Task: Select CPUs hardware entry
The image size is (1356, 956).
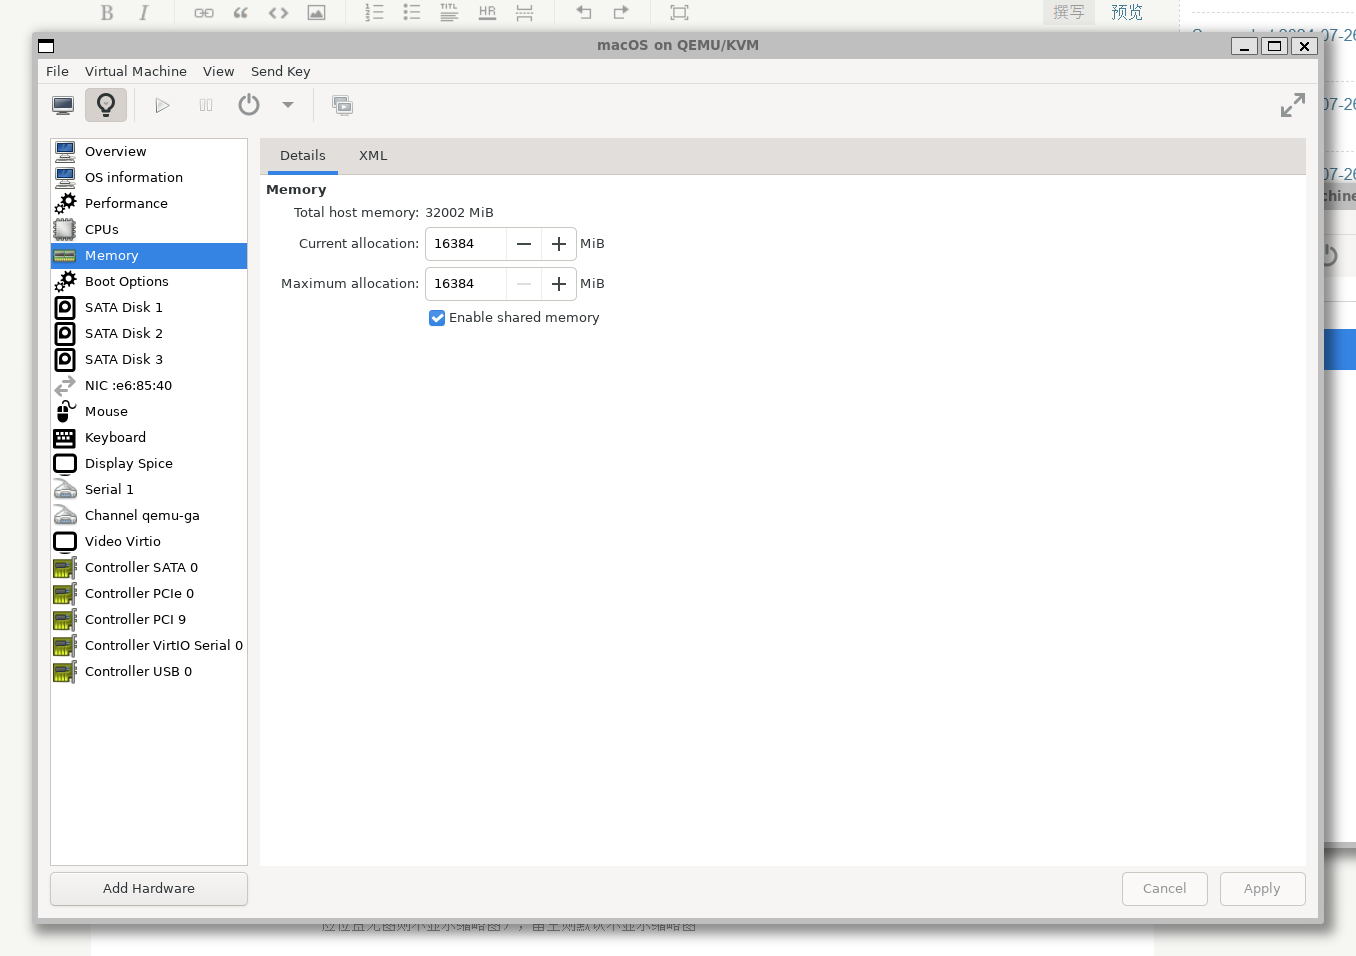Action: pos(149,230)
